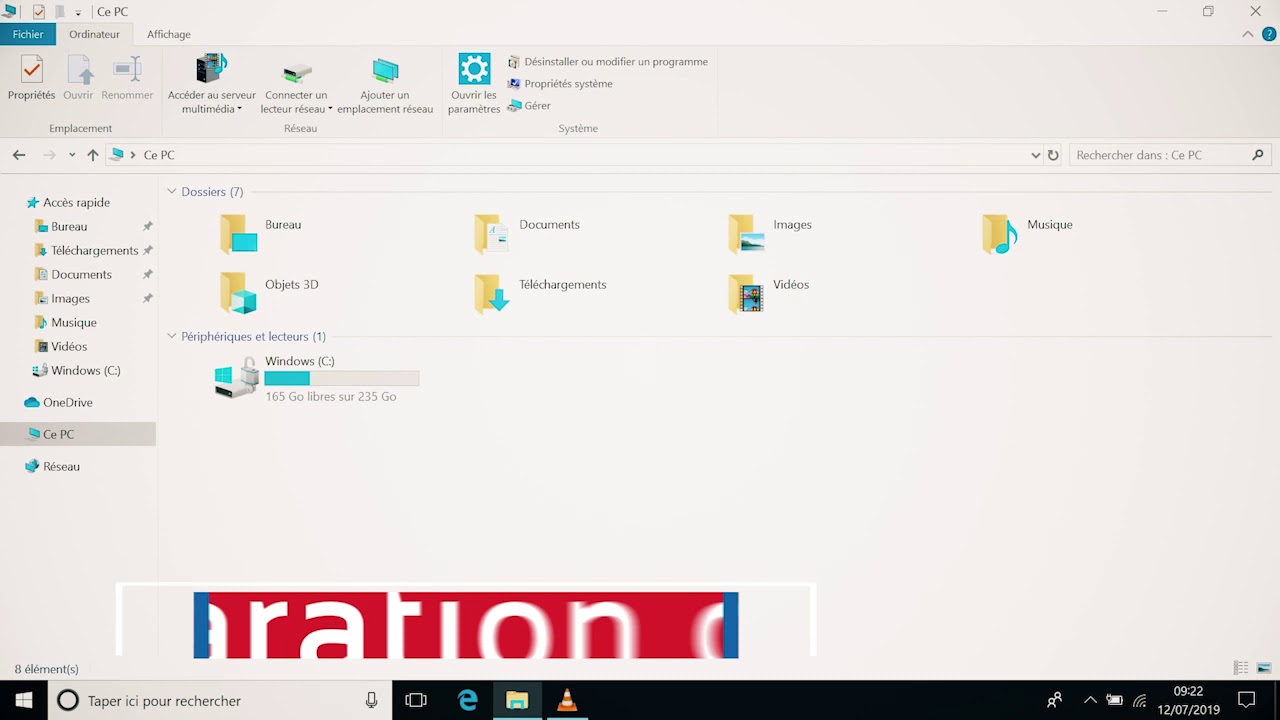The image size is (1280, 720).
Task: Open Wi-Fi network tray icon
Action: click(1140, 701)
